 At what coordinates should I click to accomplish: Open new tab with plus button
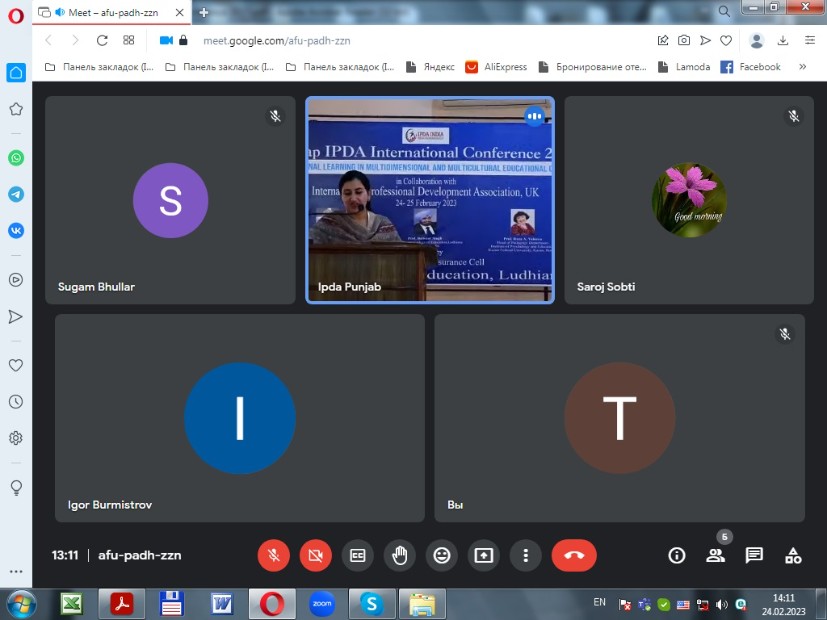pos(204,12)
